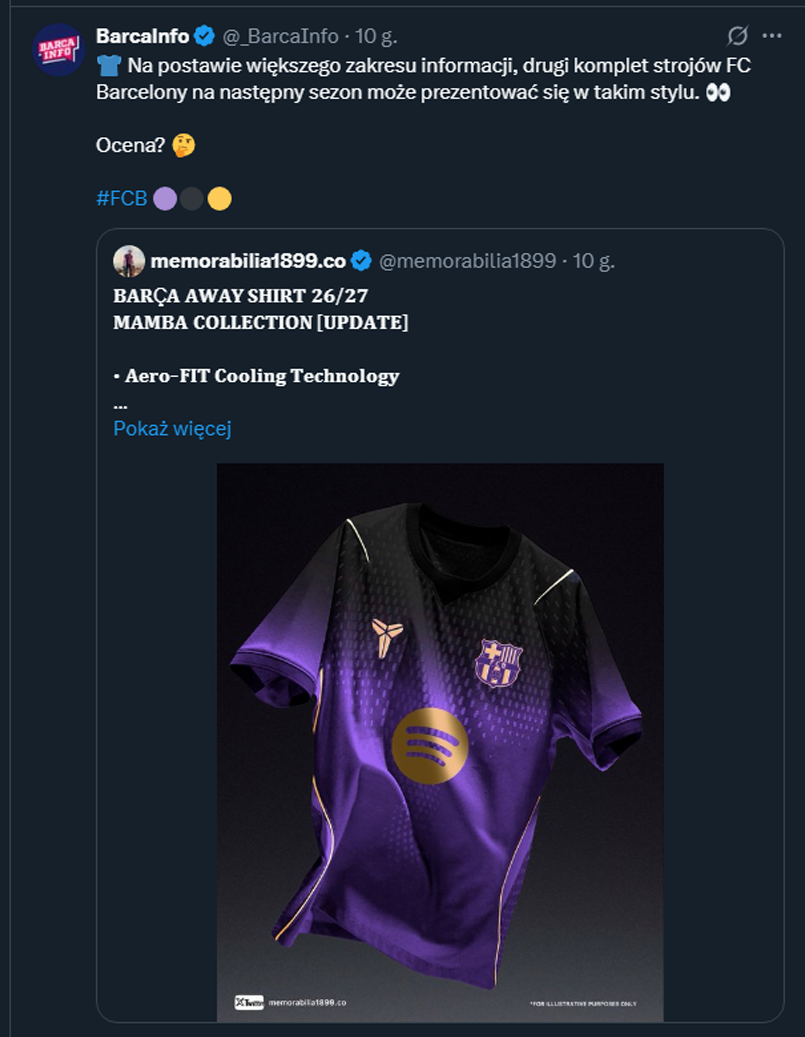805x1037 pixels.
Task: Open the #FCB hashtag
Action: (121, 199)
